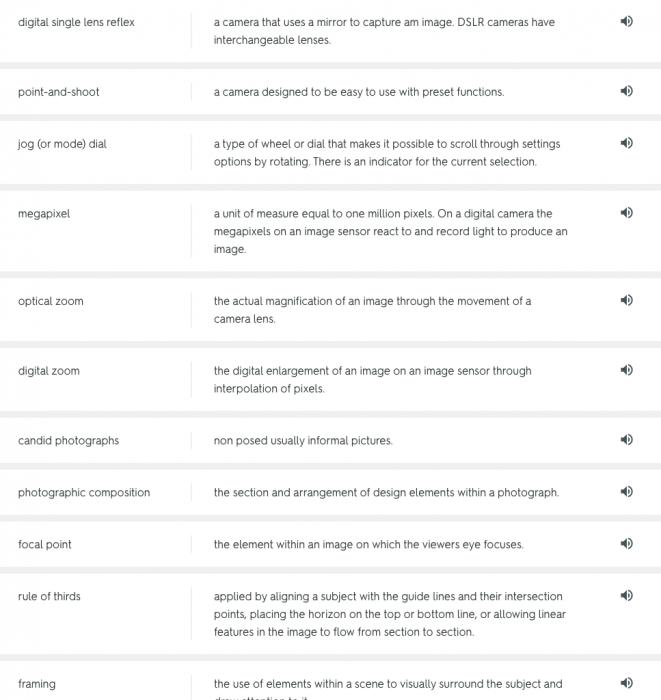Click the focal point definition text
661x700 pixels.
coord(368,545)
